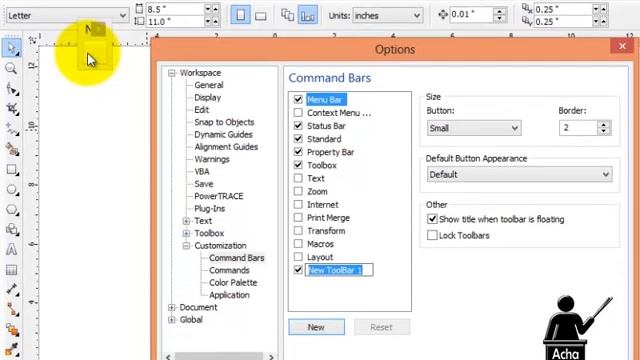
Task: Select Snap to Objects in tree
Action: pos(224,122)
